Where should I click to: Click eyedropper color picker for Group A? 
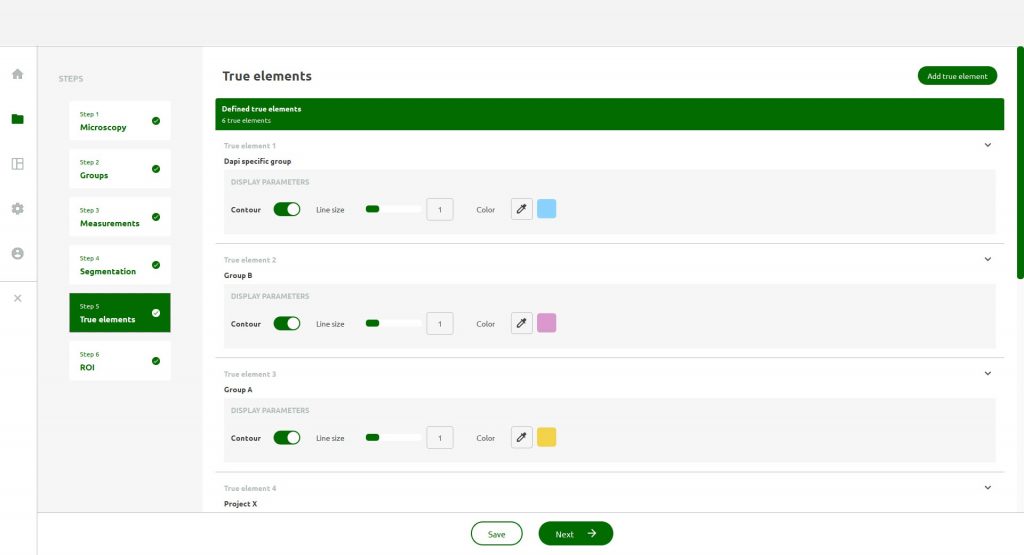(x=521, y=437)
